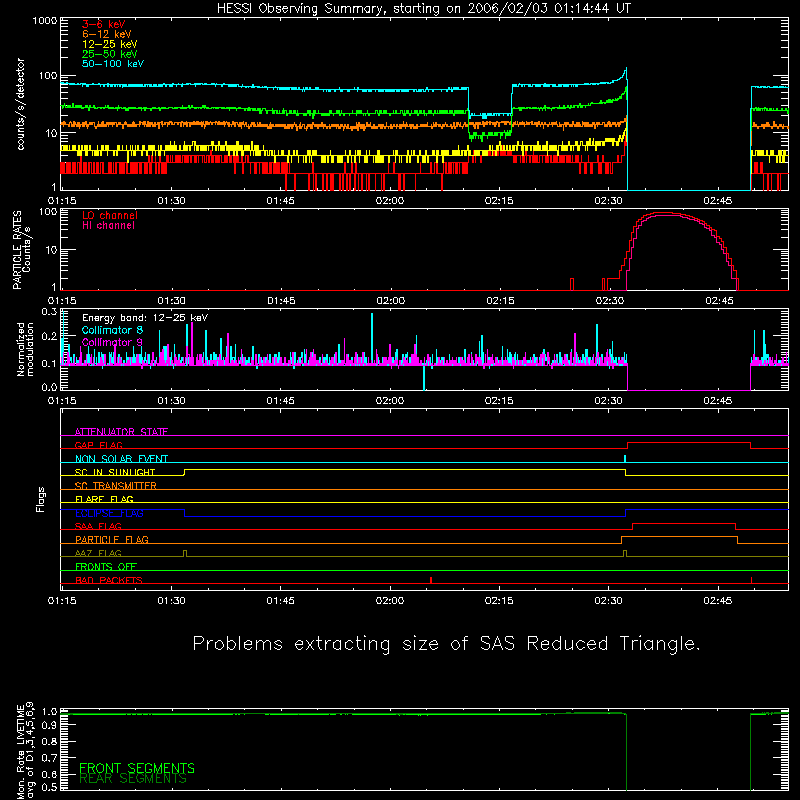Click the 'Energy band: 12-25 keV' label
Image resolution: width=800 pixels, height=800 pixels.
tap(145, 318)
